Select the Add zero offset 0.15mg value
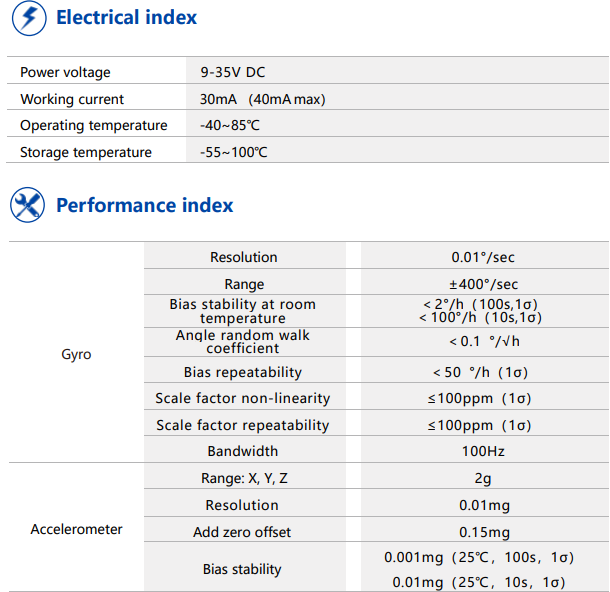Image resolution: width=610 pixels, height=592 pixels. [484, 532]
